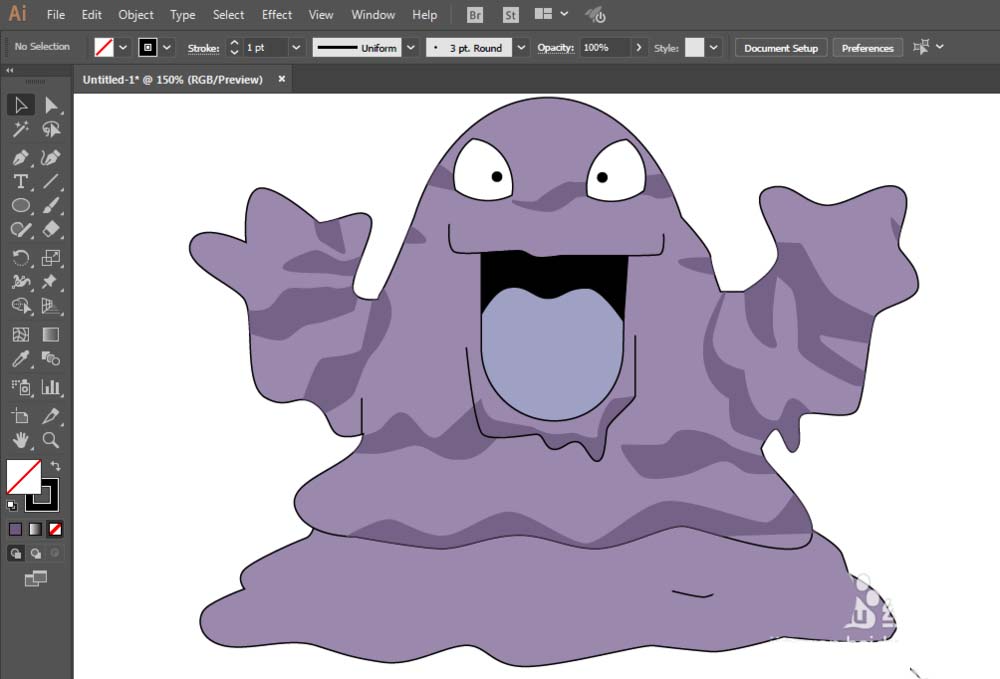Open Preferences from the control bar

point(868,48)
